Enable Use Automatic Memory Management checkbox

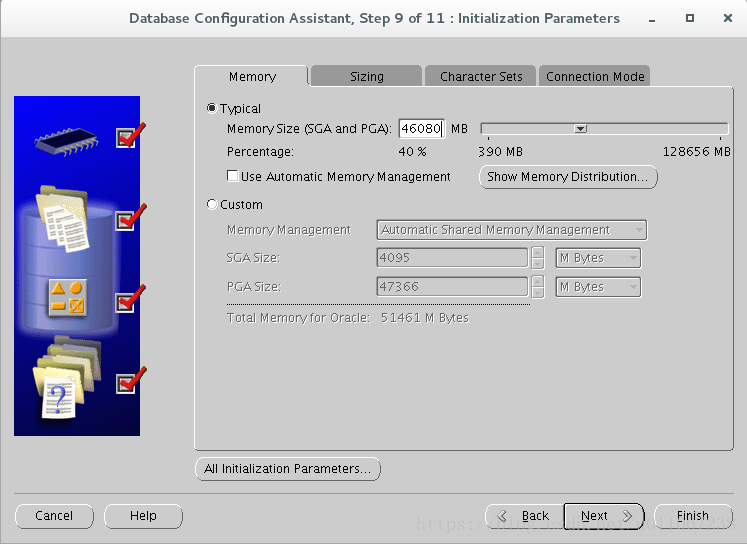[x=232, y=176]
